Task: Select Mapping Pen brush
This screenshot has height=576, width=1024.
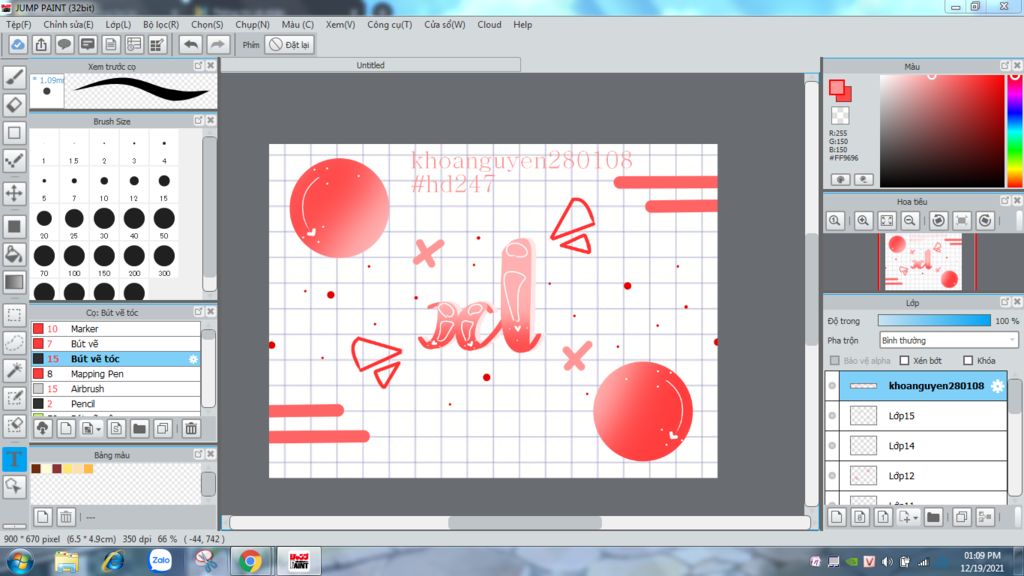Action: 116,374
